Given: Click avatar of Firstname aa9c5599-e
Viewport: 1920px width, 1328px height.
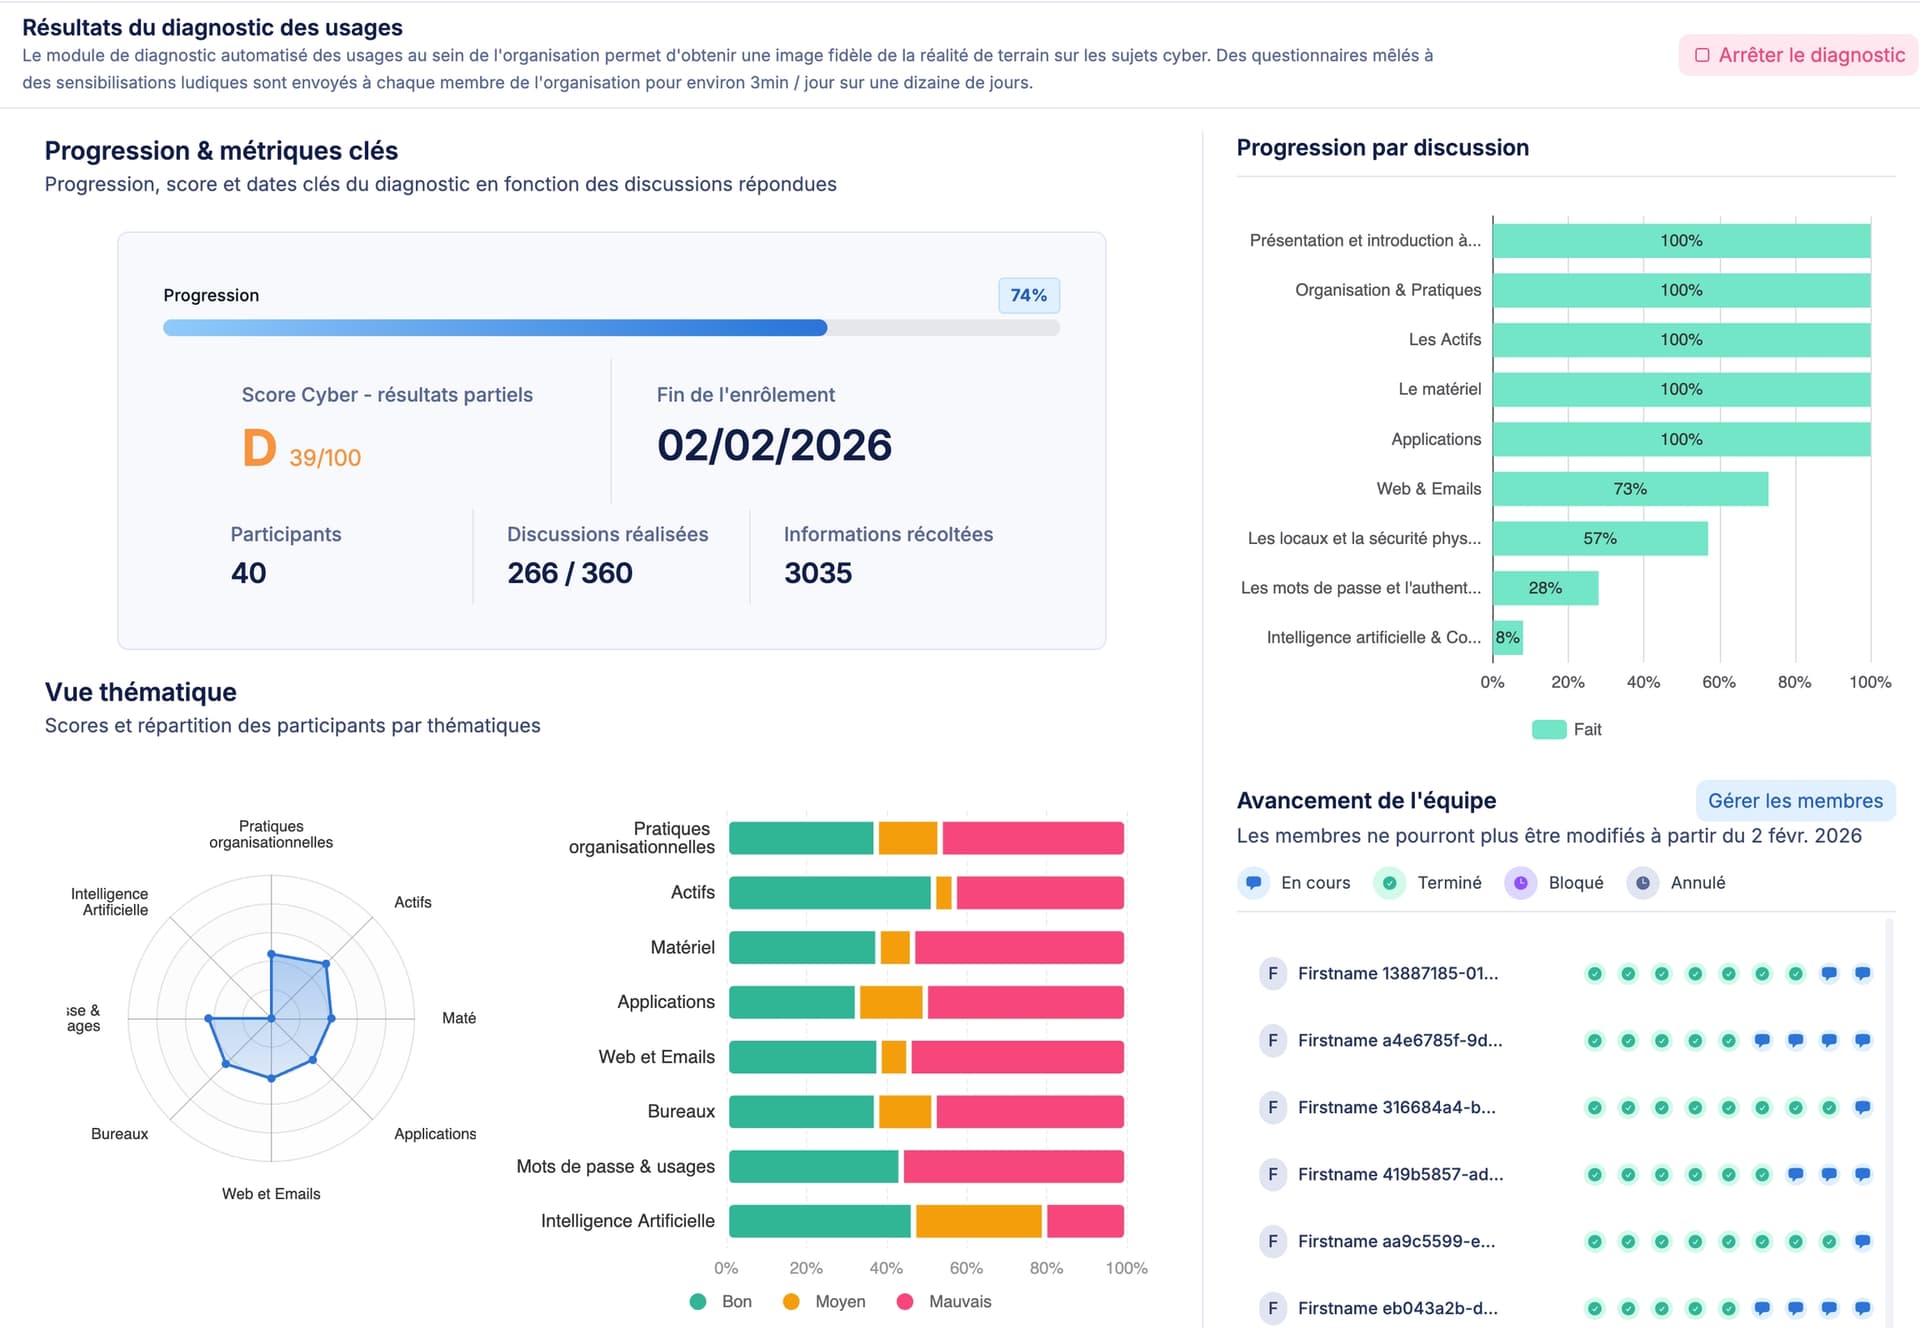Looking at the screenshot, I should 1272,1241.
